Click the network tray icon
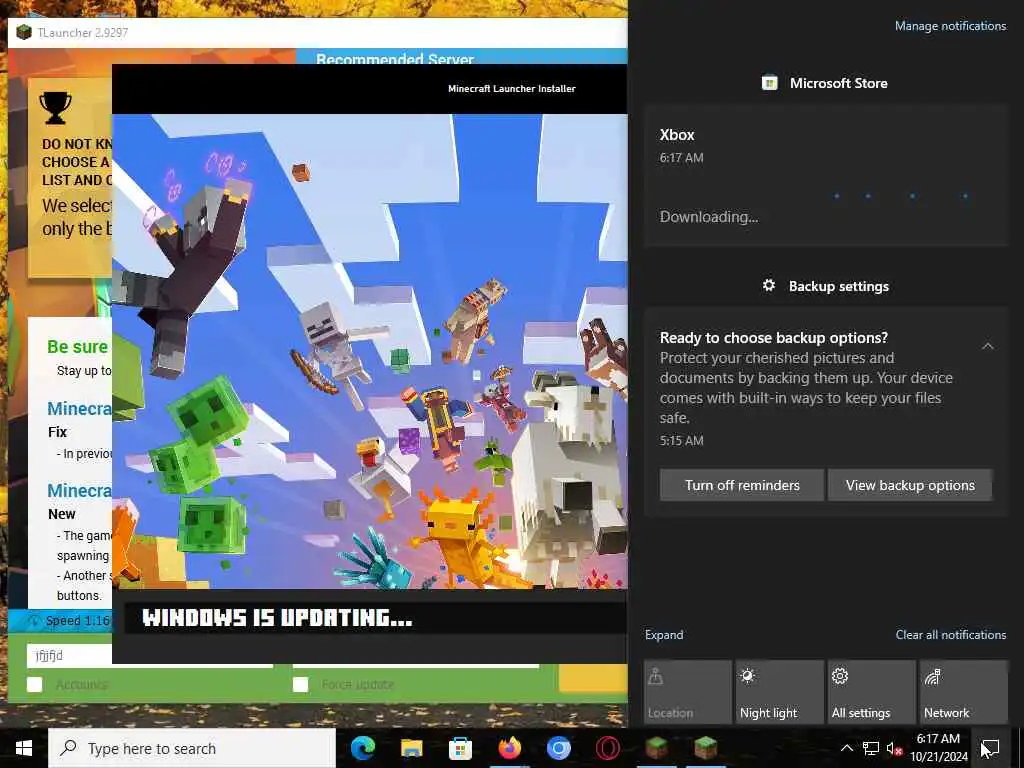The image size is (1024, 768). pos(871,748)
